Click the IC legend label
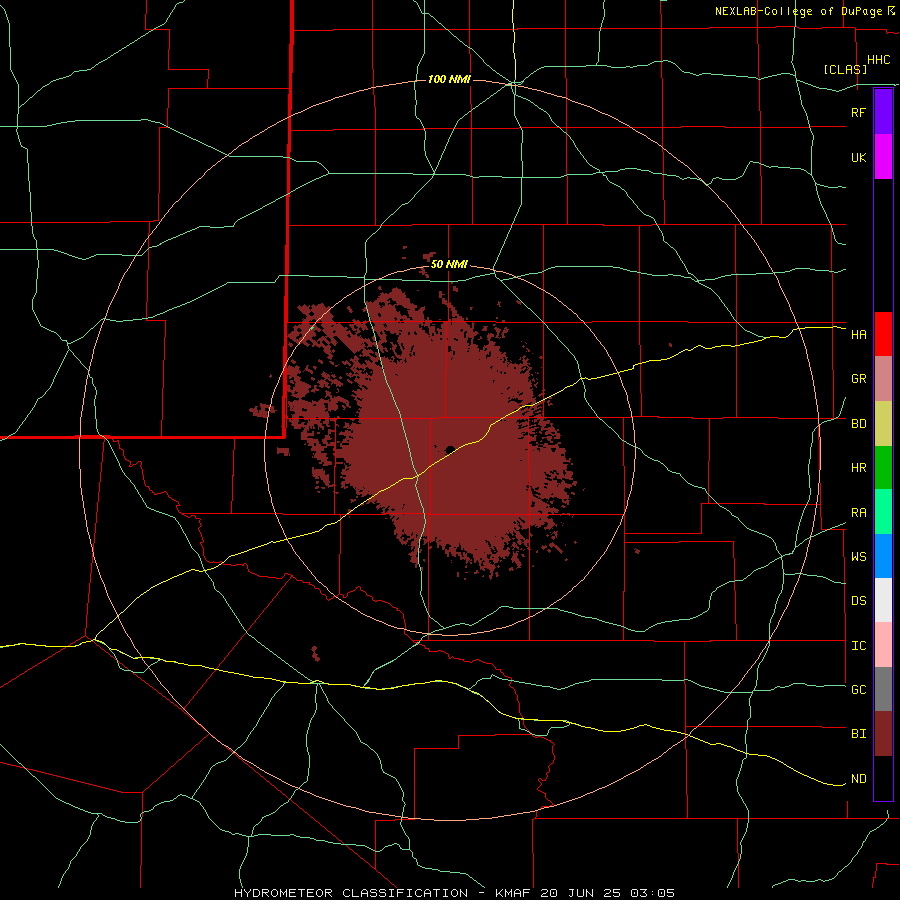The width and height of the screenshot is (900, 900). click(858, 646)
